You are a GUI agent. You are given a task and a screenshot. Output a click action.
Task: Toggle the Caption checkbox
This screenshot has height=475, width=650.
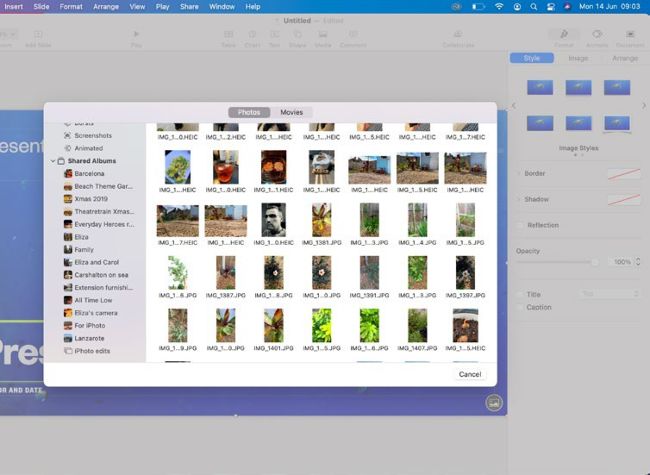coord(520,307)
